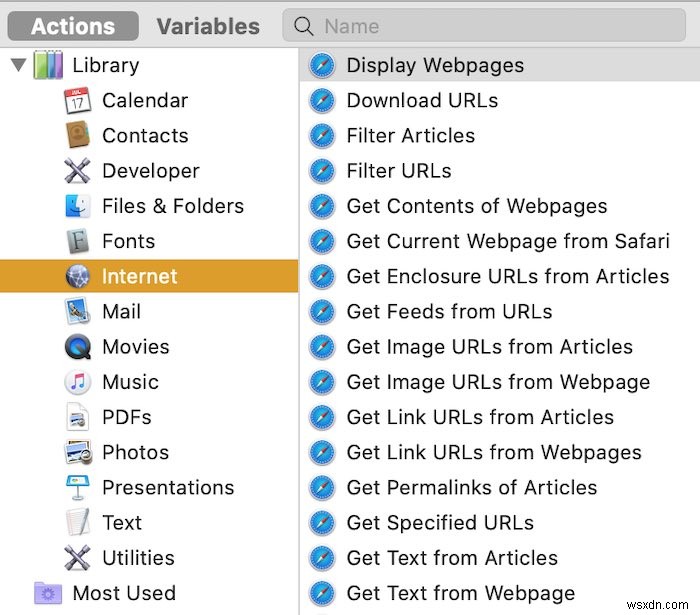This screenshot has height=615, width=700.
Task: Select the Music category label
Action: (x=130, y=382)
